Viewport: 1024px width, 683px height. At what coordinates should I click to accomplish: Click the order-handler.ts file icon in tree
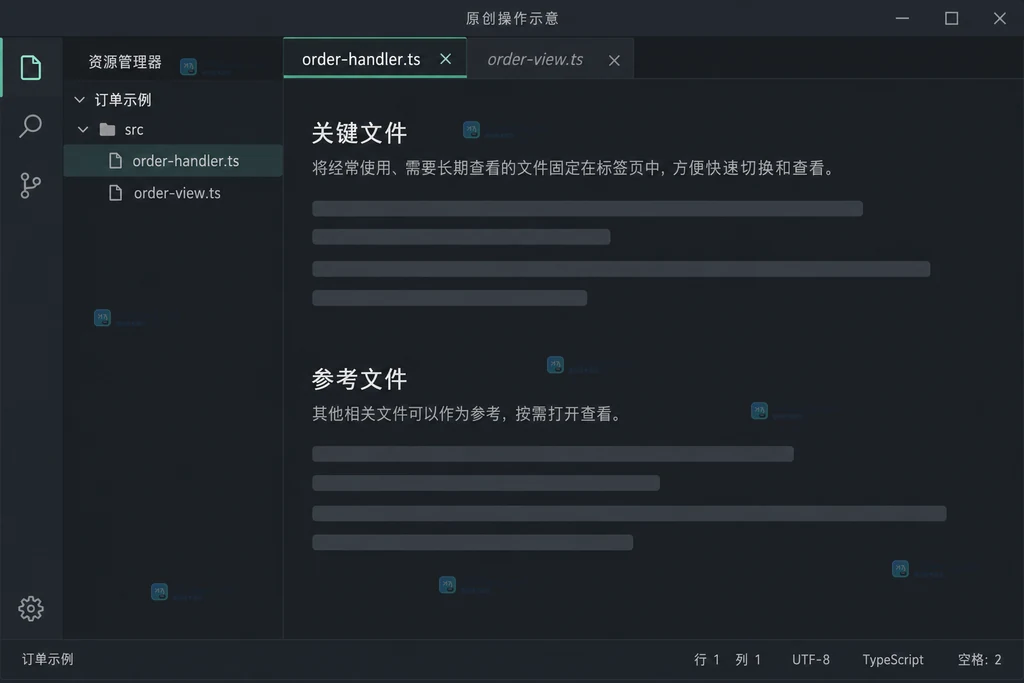click(x=116, y=161)
